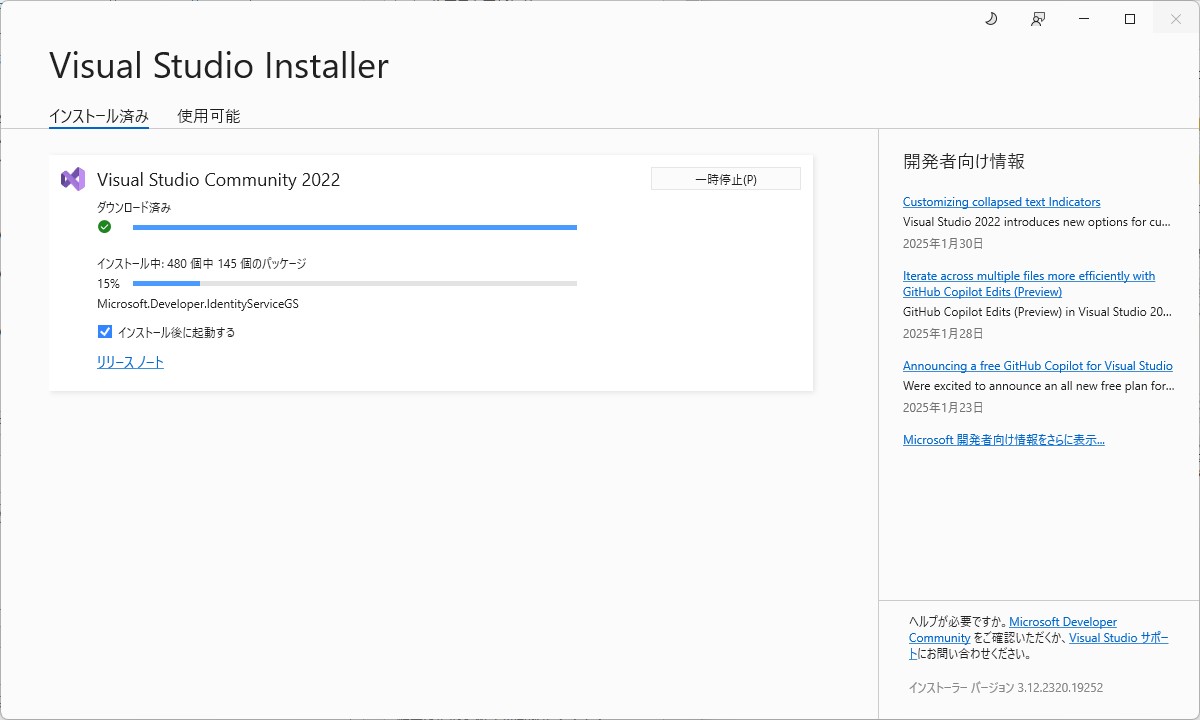Screen dimensions: 1200x720
Task: Click the installer version 3.12.2320.19252 text
Action: click(x=1005, y=688)
